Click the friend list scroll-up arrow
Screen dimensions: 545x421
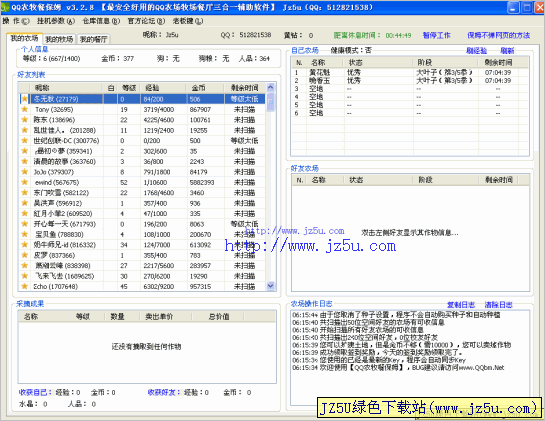[271, 87]
